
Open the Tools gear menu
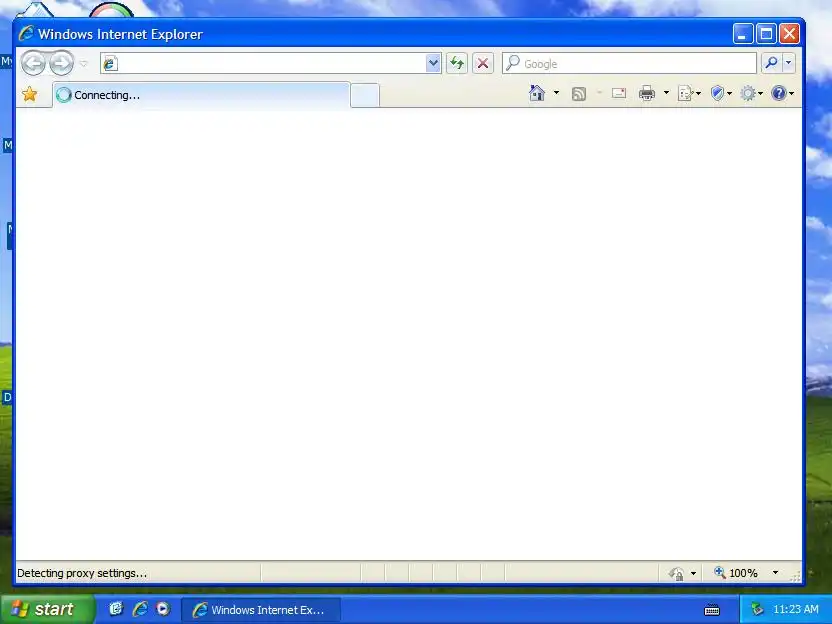(751, 93)
